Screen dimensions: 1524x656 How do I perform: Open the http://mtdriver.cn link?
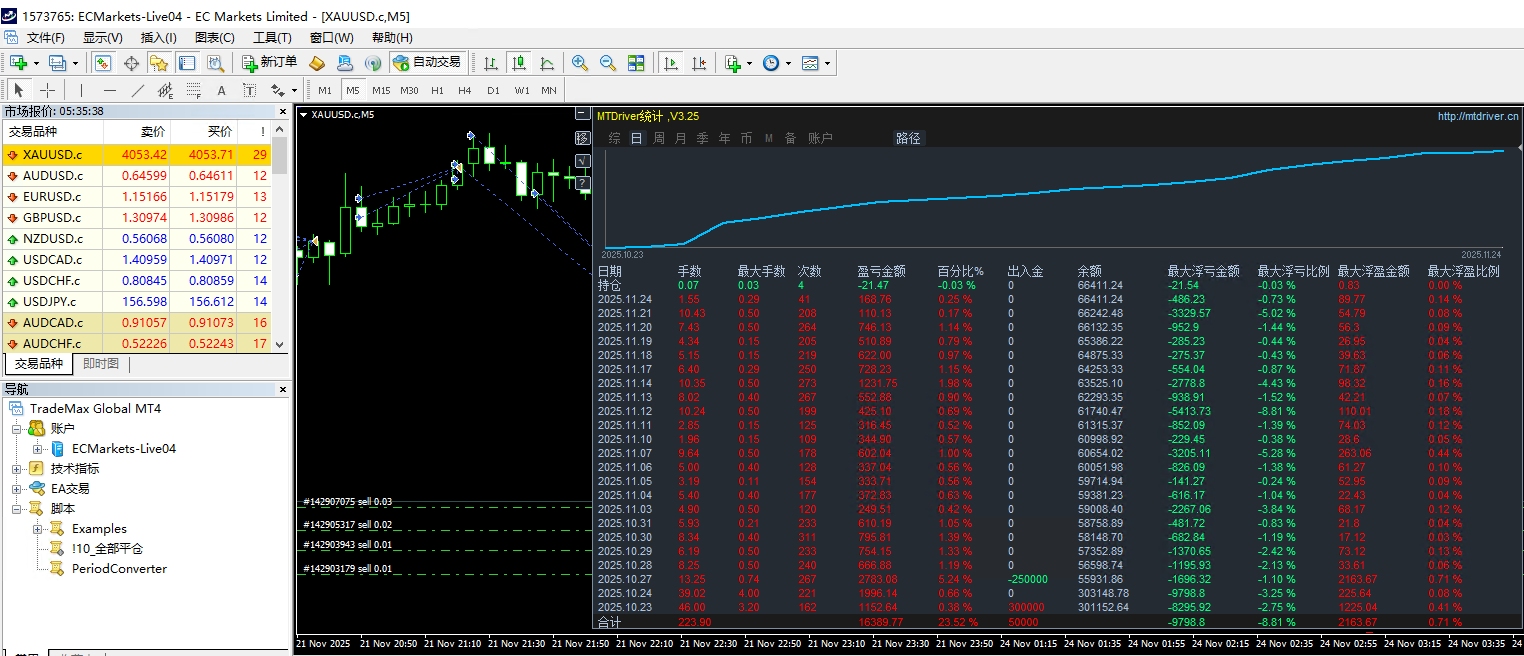coord(1477,116)
